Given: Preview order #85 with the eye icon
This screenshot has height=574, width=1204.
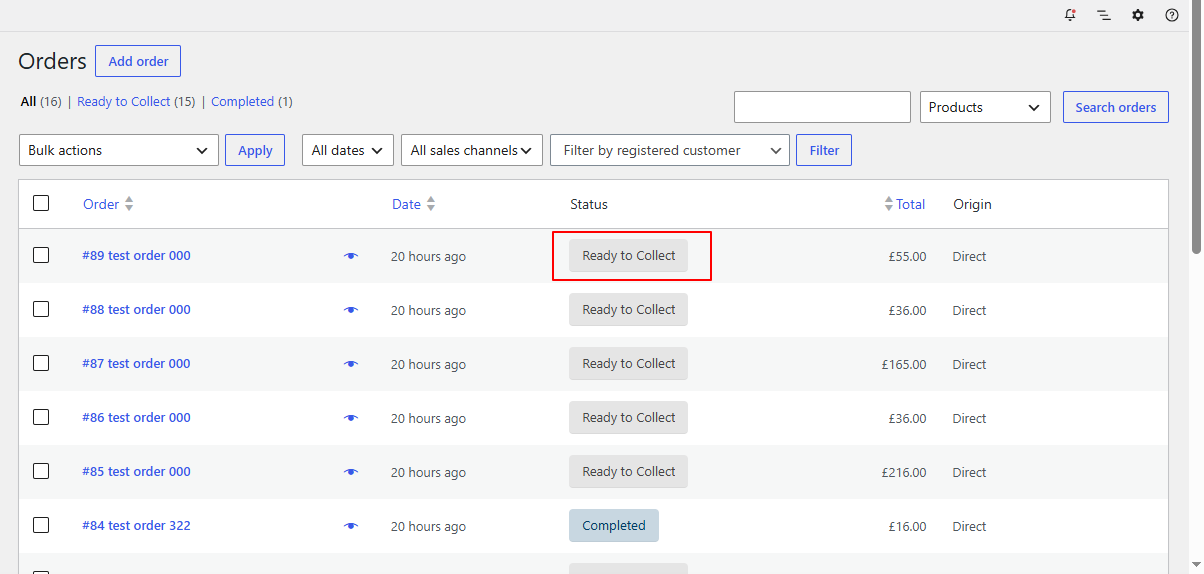Looking at the screenshot, I should tap(350, 472).
